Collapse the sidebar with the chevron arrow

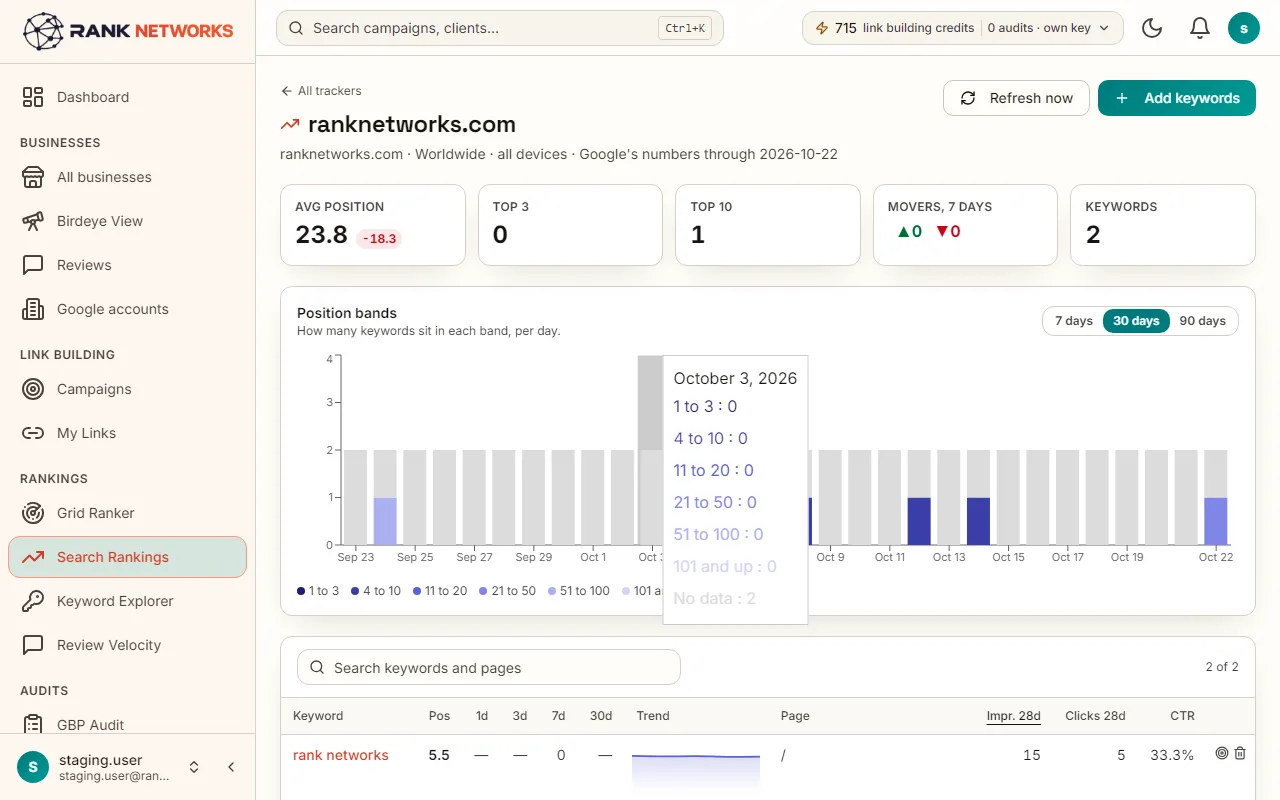[231, 767]
